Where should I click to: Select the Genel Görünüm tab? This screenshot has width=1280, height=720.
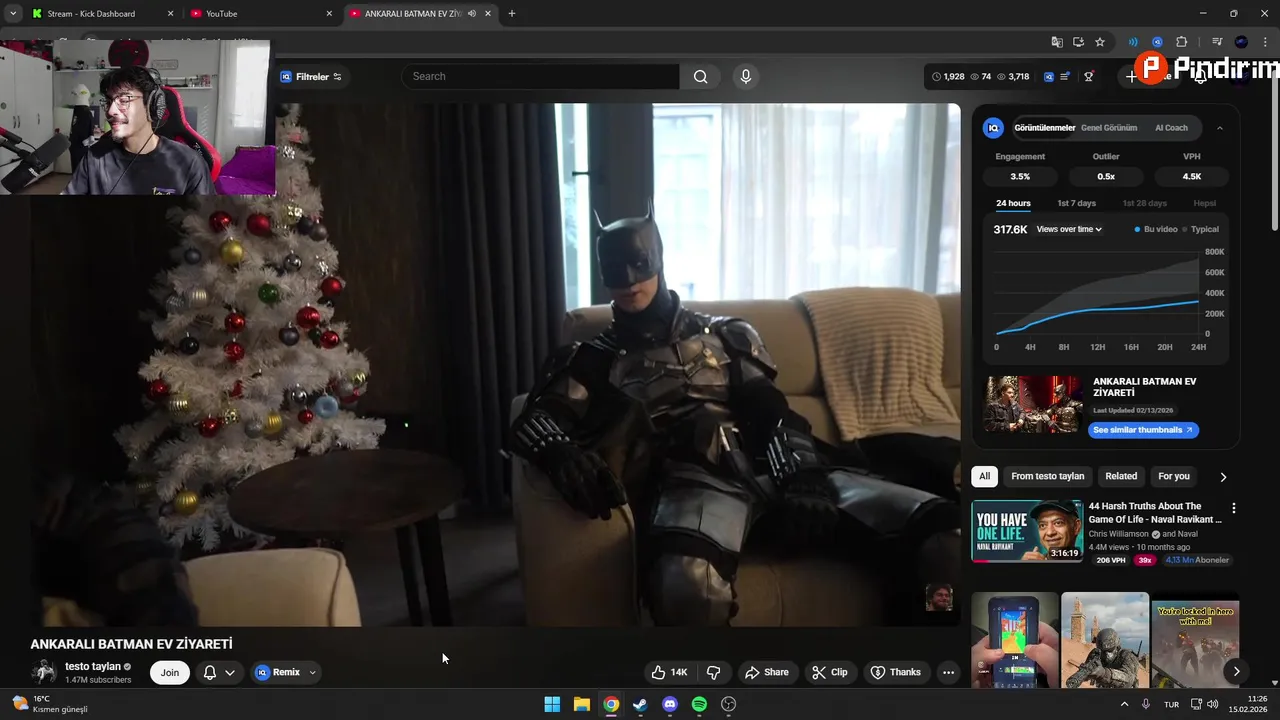point(1109,128)
